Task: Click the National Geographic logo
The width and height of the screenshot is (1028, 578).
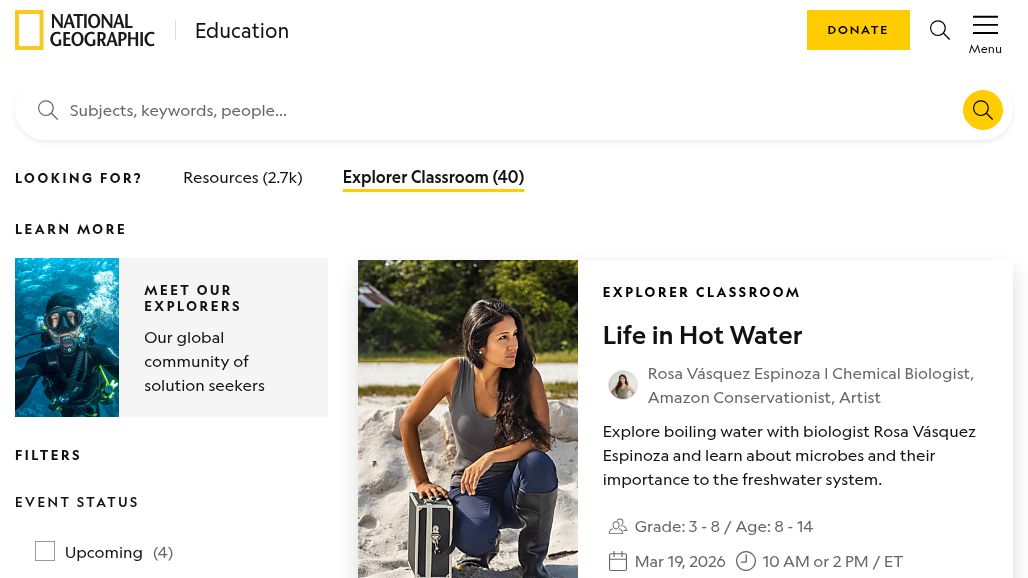Action: pyautogui.click(x=85, y=30)
